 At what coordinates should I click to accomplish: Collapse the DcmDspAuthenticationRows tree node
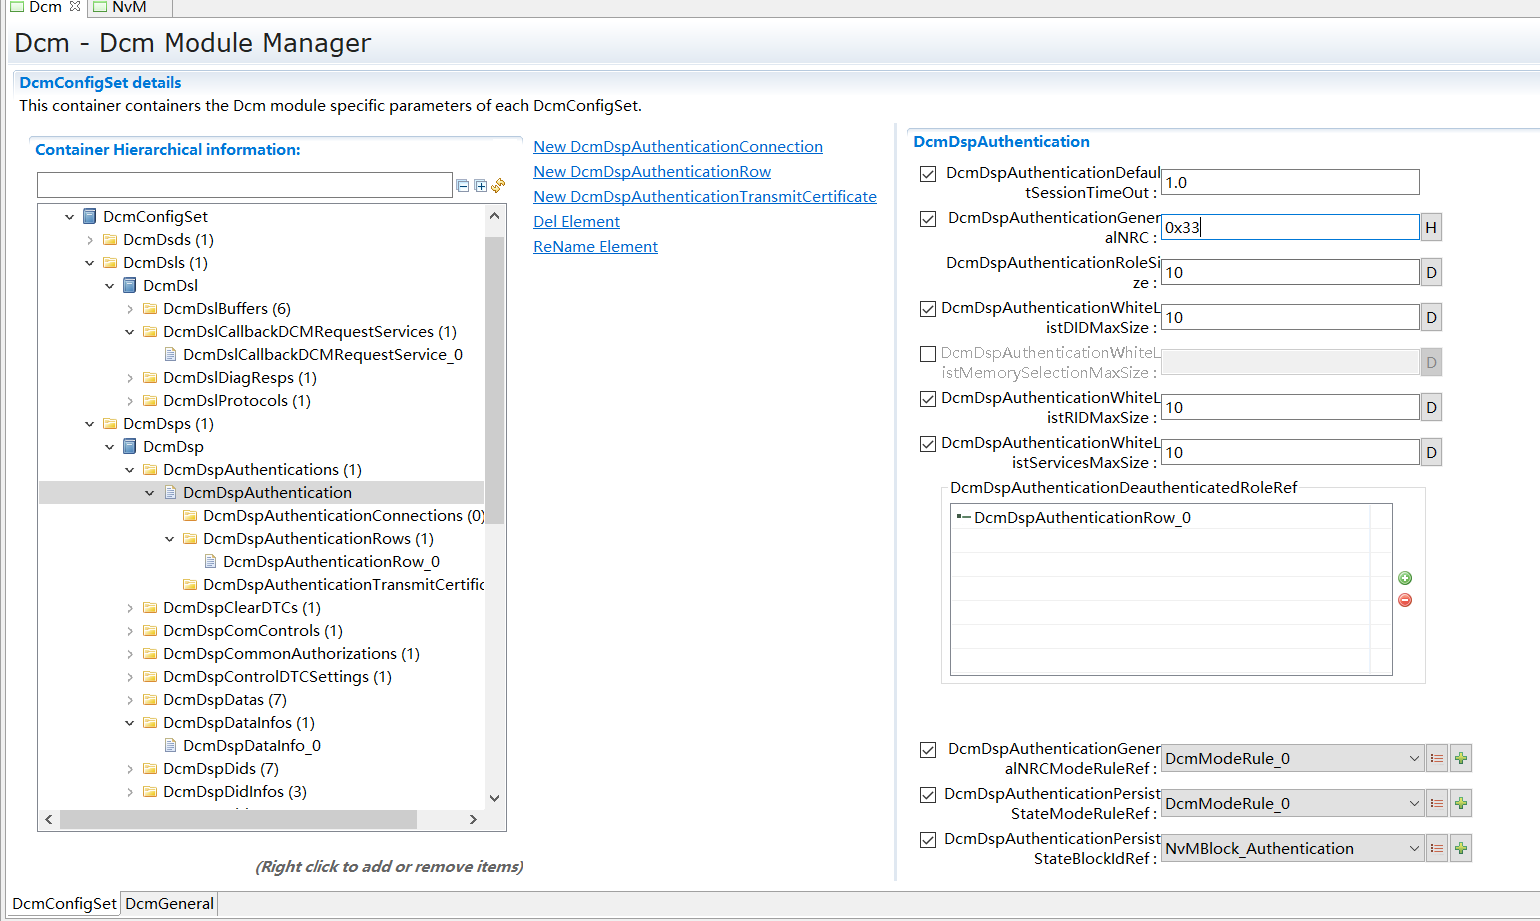coord(168,538)
